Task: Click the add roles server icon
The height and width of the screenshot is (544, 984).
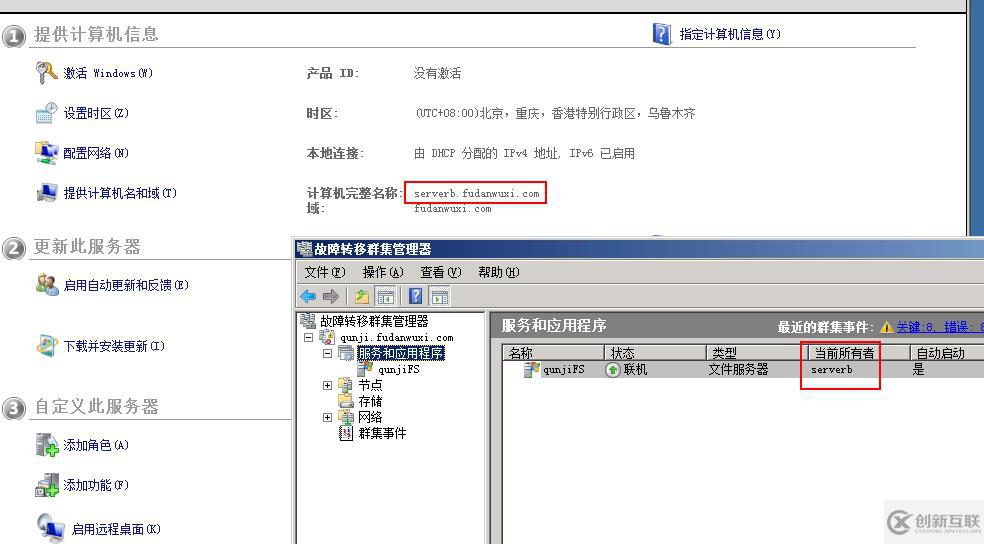Action: coord(46,445)
